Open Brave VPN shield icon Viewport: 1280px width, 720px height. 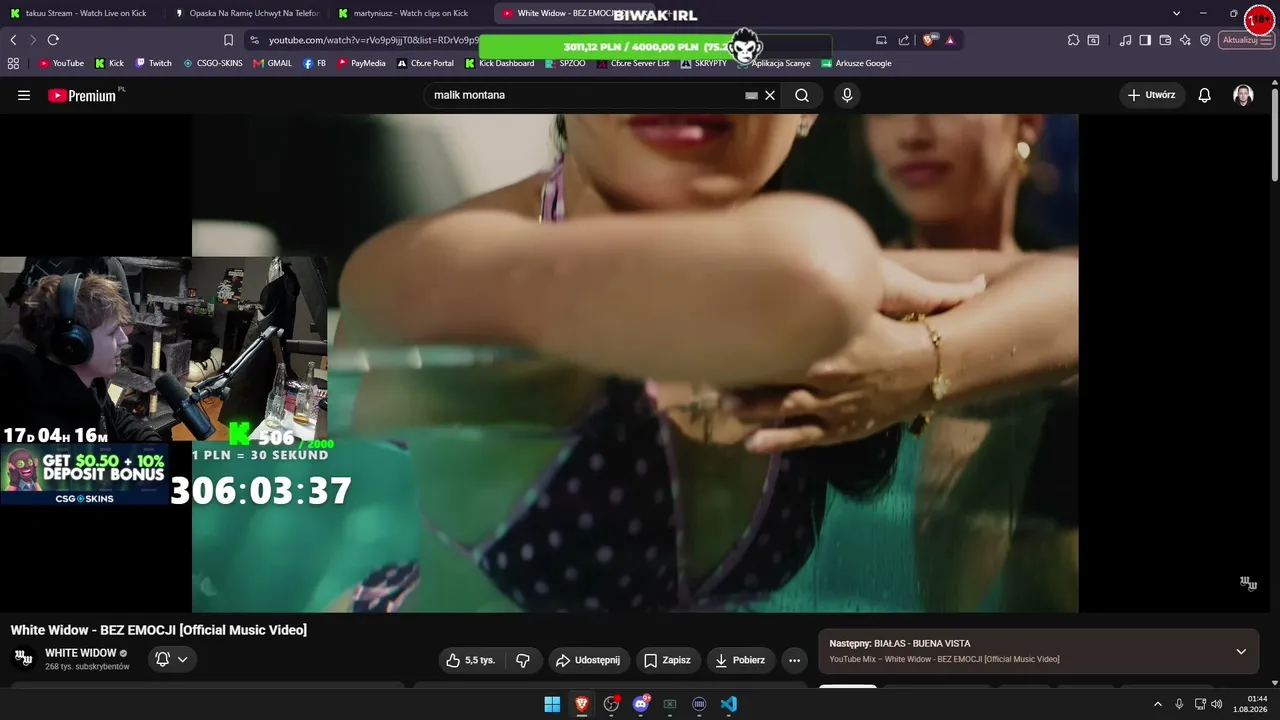pos(1205,40)
